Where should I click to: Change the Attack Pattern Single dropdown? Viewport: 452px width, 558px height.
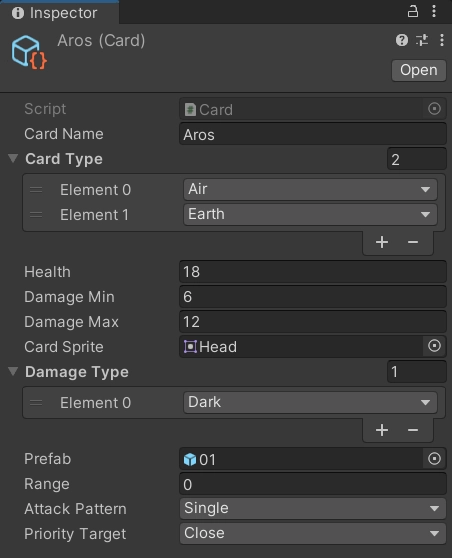point(313,509)
